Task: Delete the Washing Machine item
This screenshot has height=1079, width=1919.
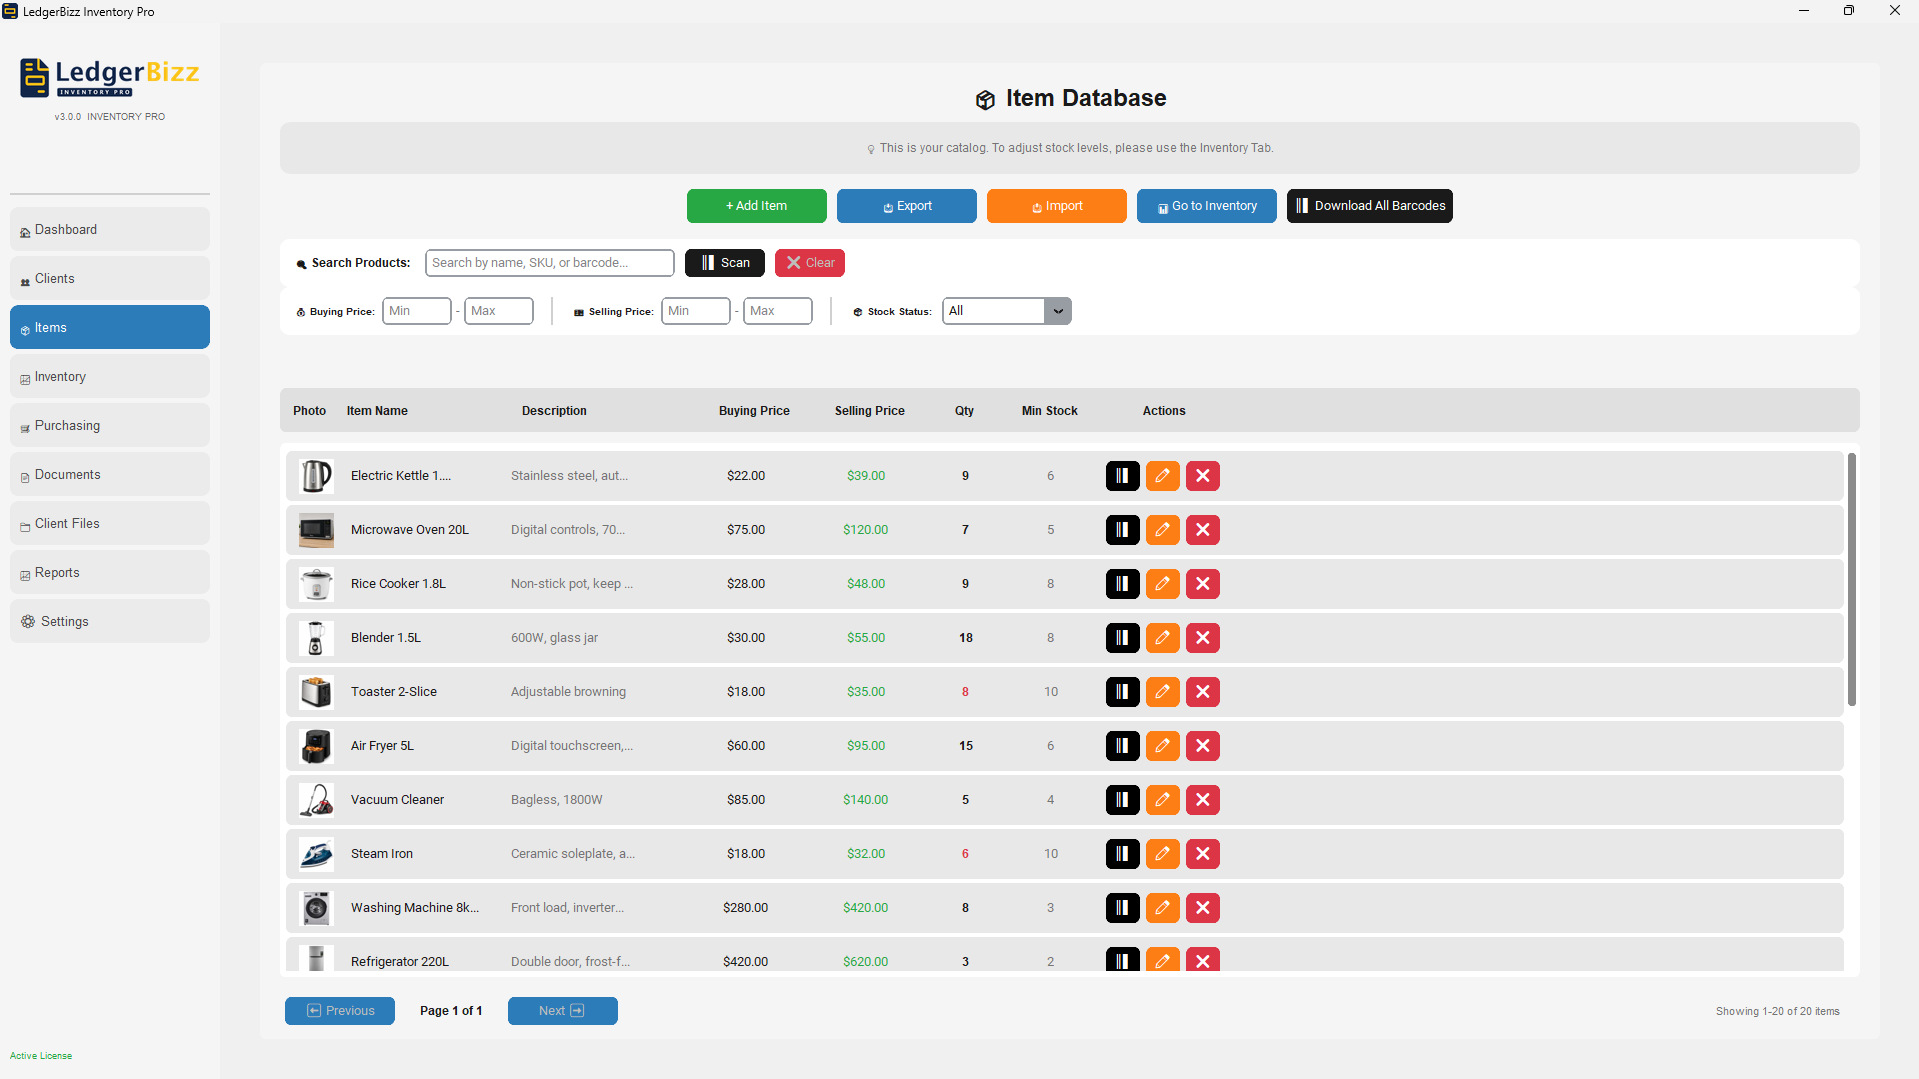Action: coord(1202,908)
